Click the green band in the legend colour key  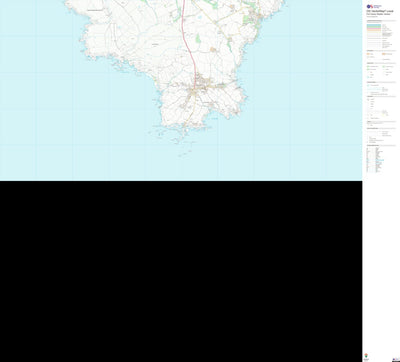click(x=374, y=27)
